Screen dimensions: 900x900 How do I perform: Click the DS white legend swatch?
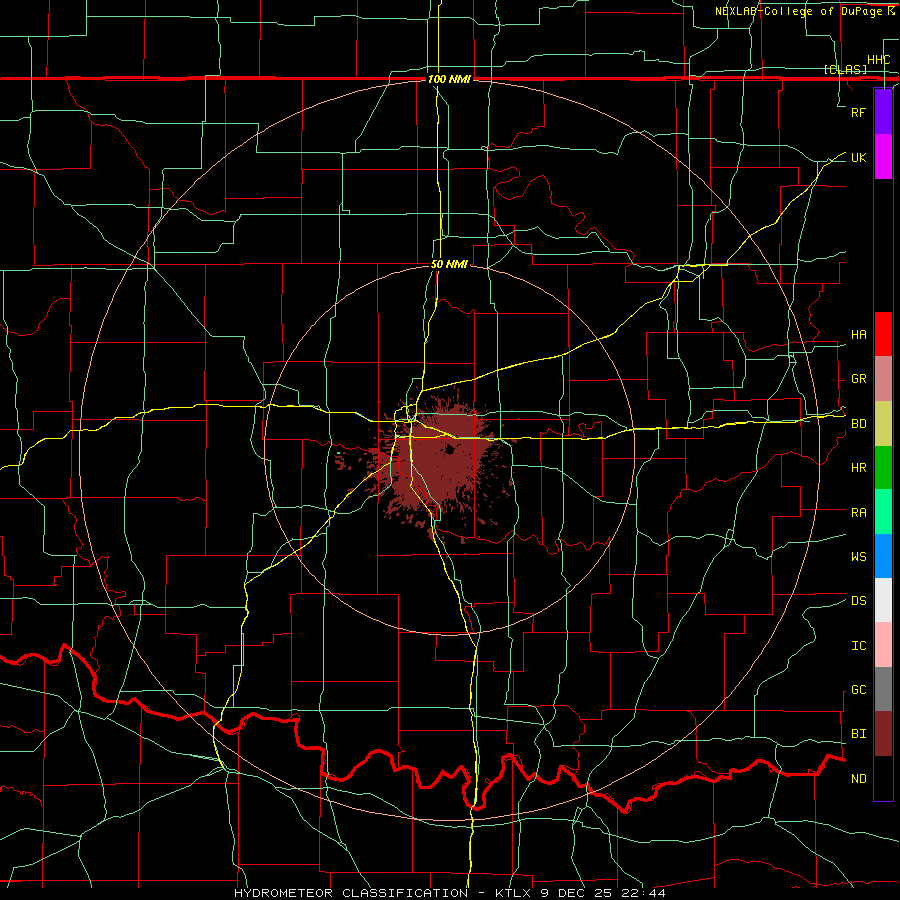(883, 600)
